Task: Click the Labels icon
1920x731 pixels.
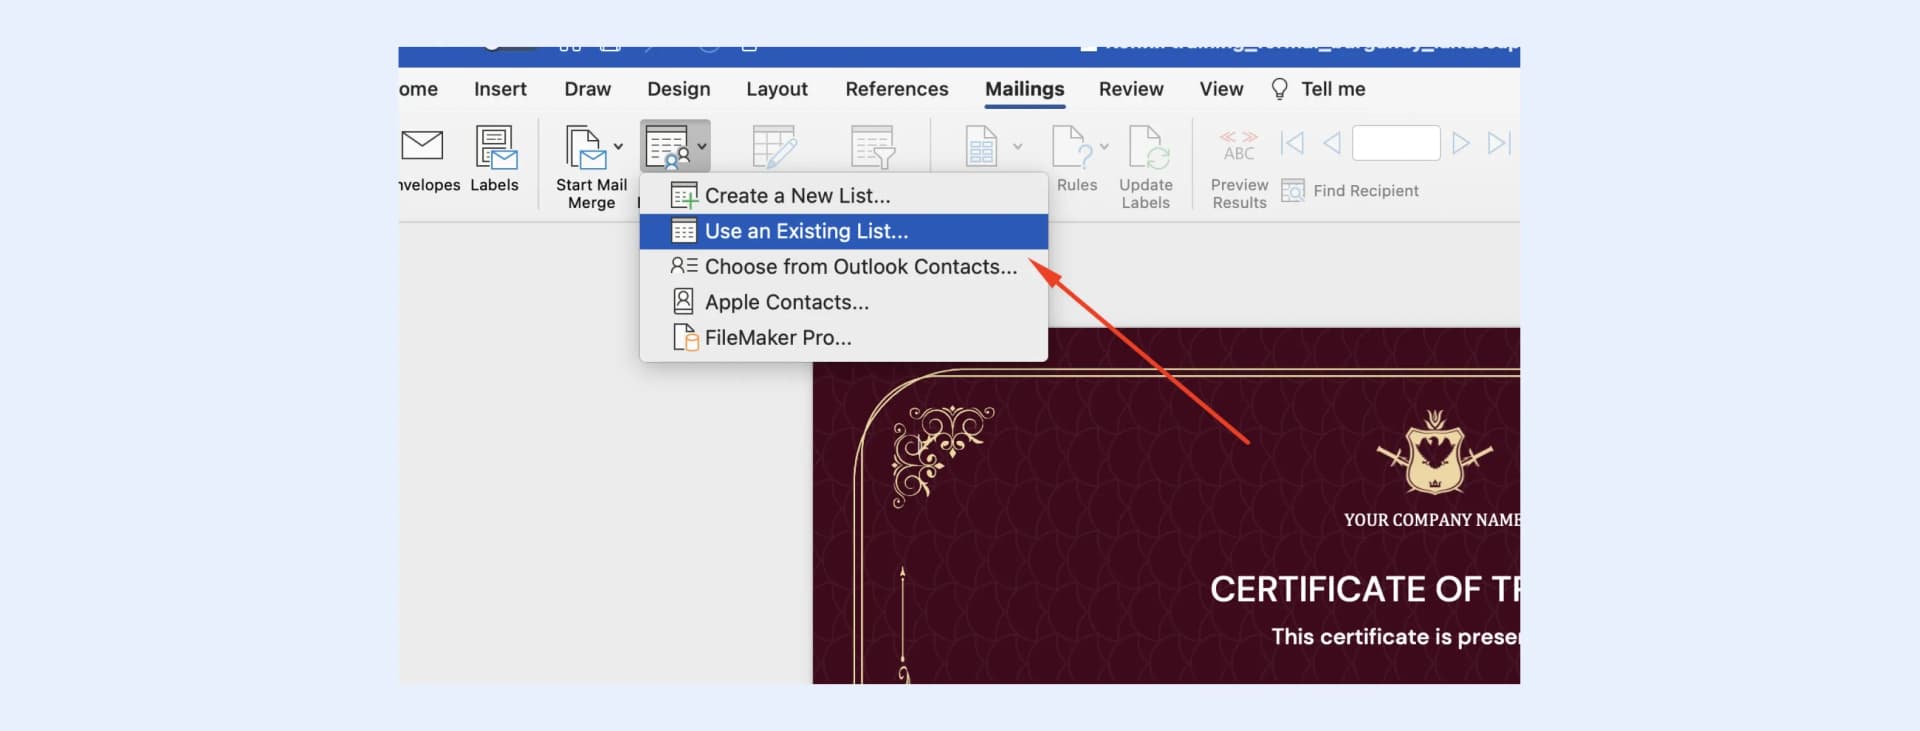Action: [495, 147]
